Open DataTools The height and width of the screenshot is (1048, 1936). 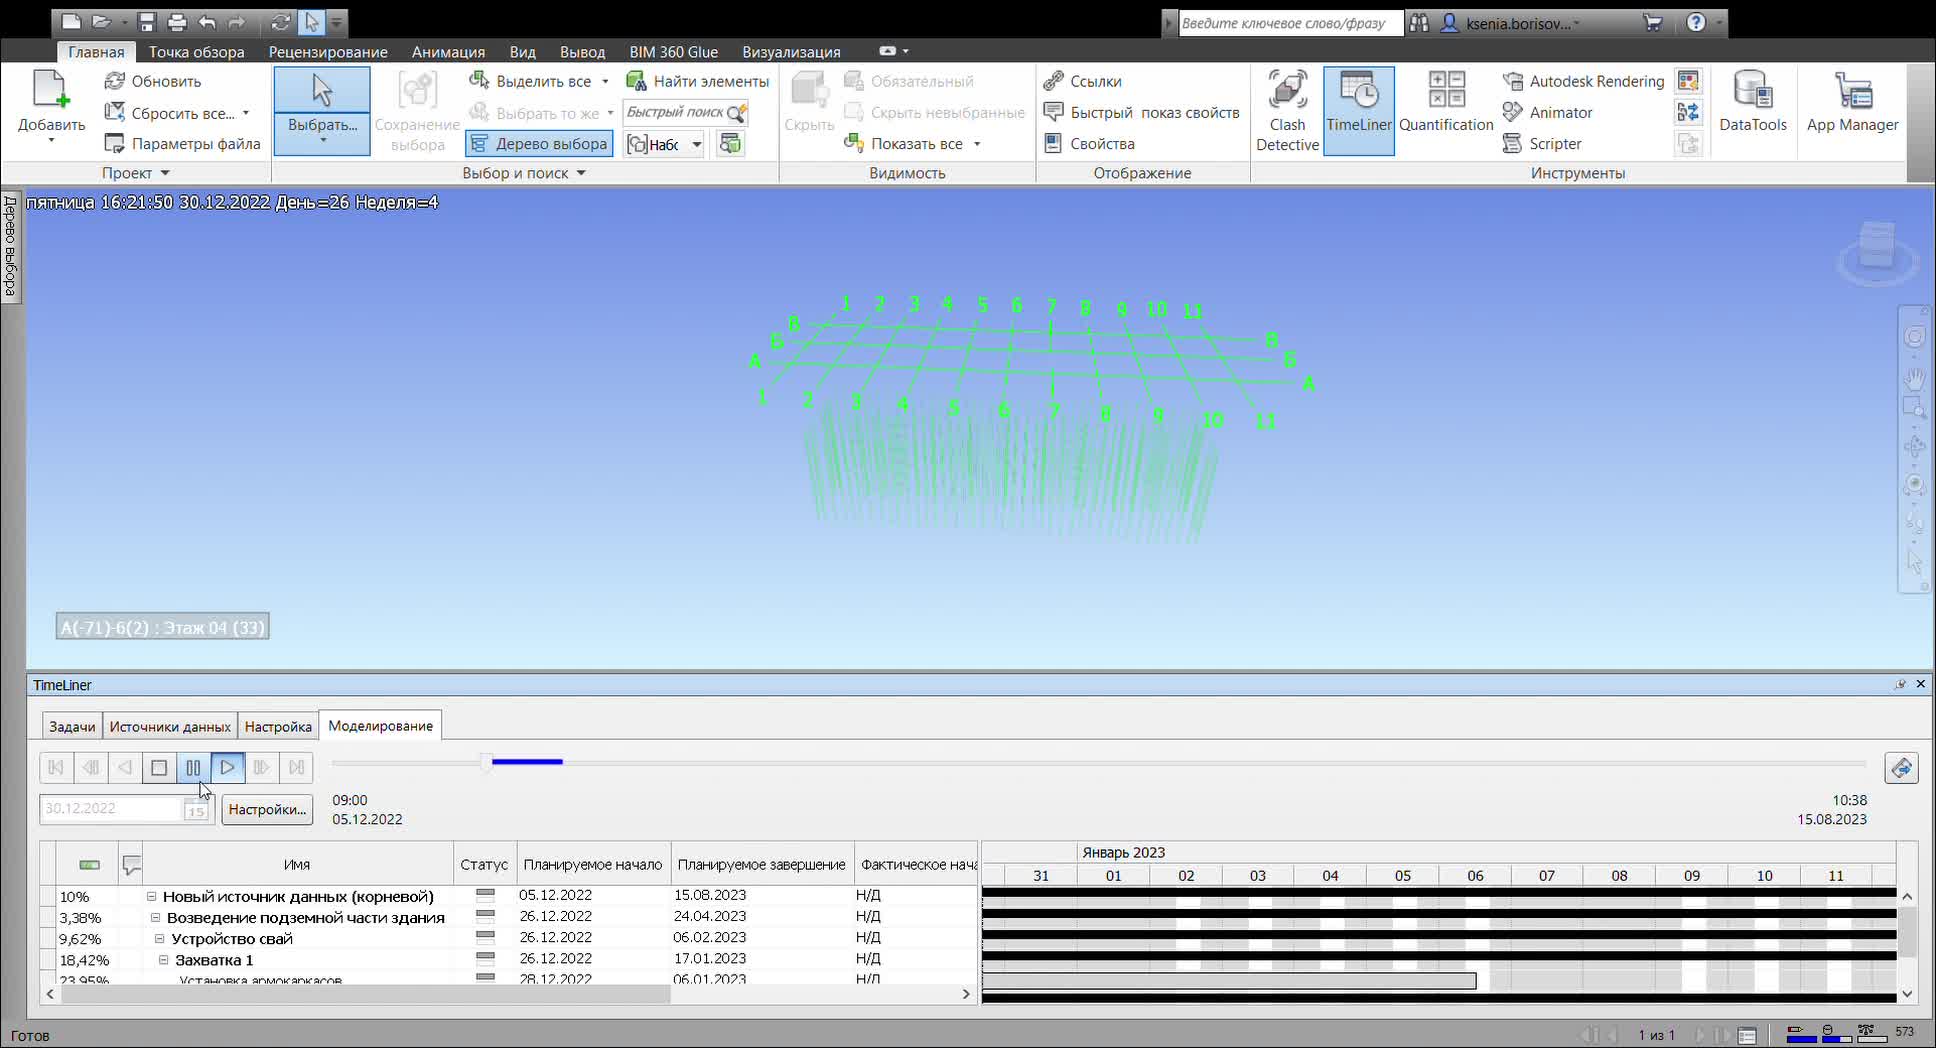pos(1752,102)
